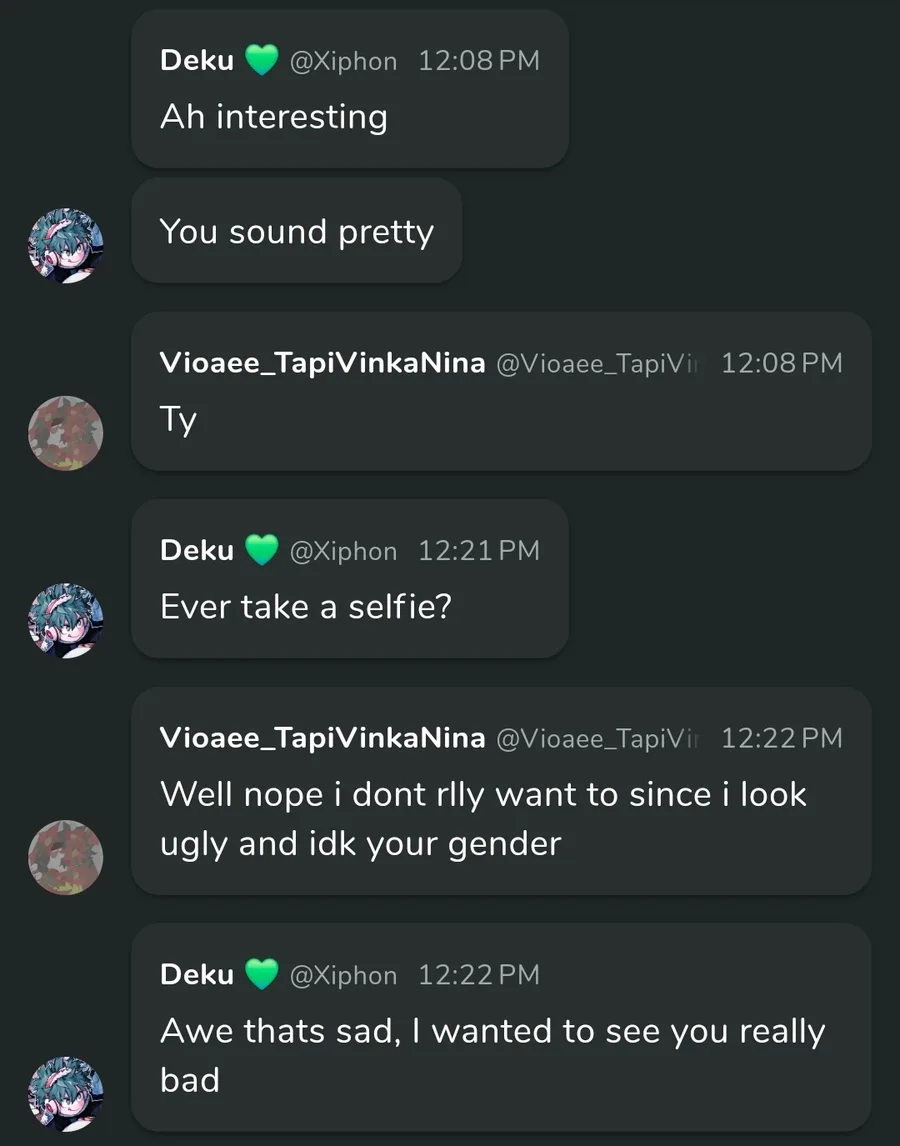Viewport: 900px width, 1146px height.
Task: Click the 12:21 PM timestamp
Action: [x=478, y=551]
